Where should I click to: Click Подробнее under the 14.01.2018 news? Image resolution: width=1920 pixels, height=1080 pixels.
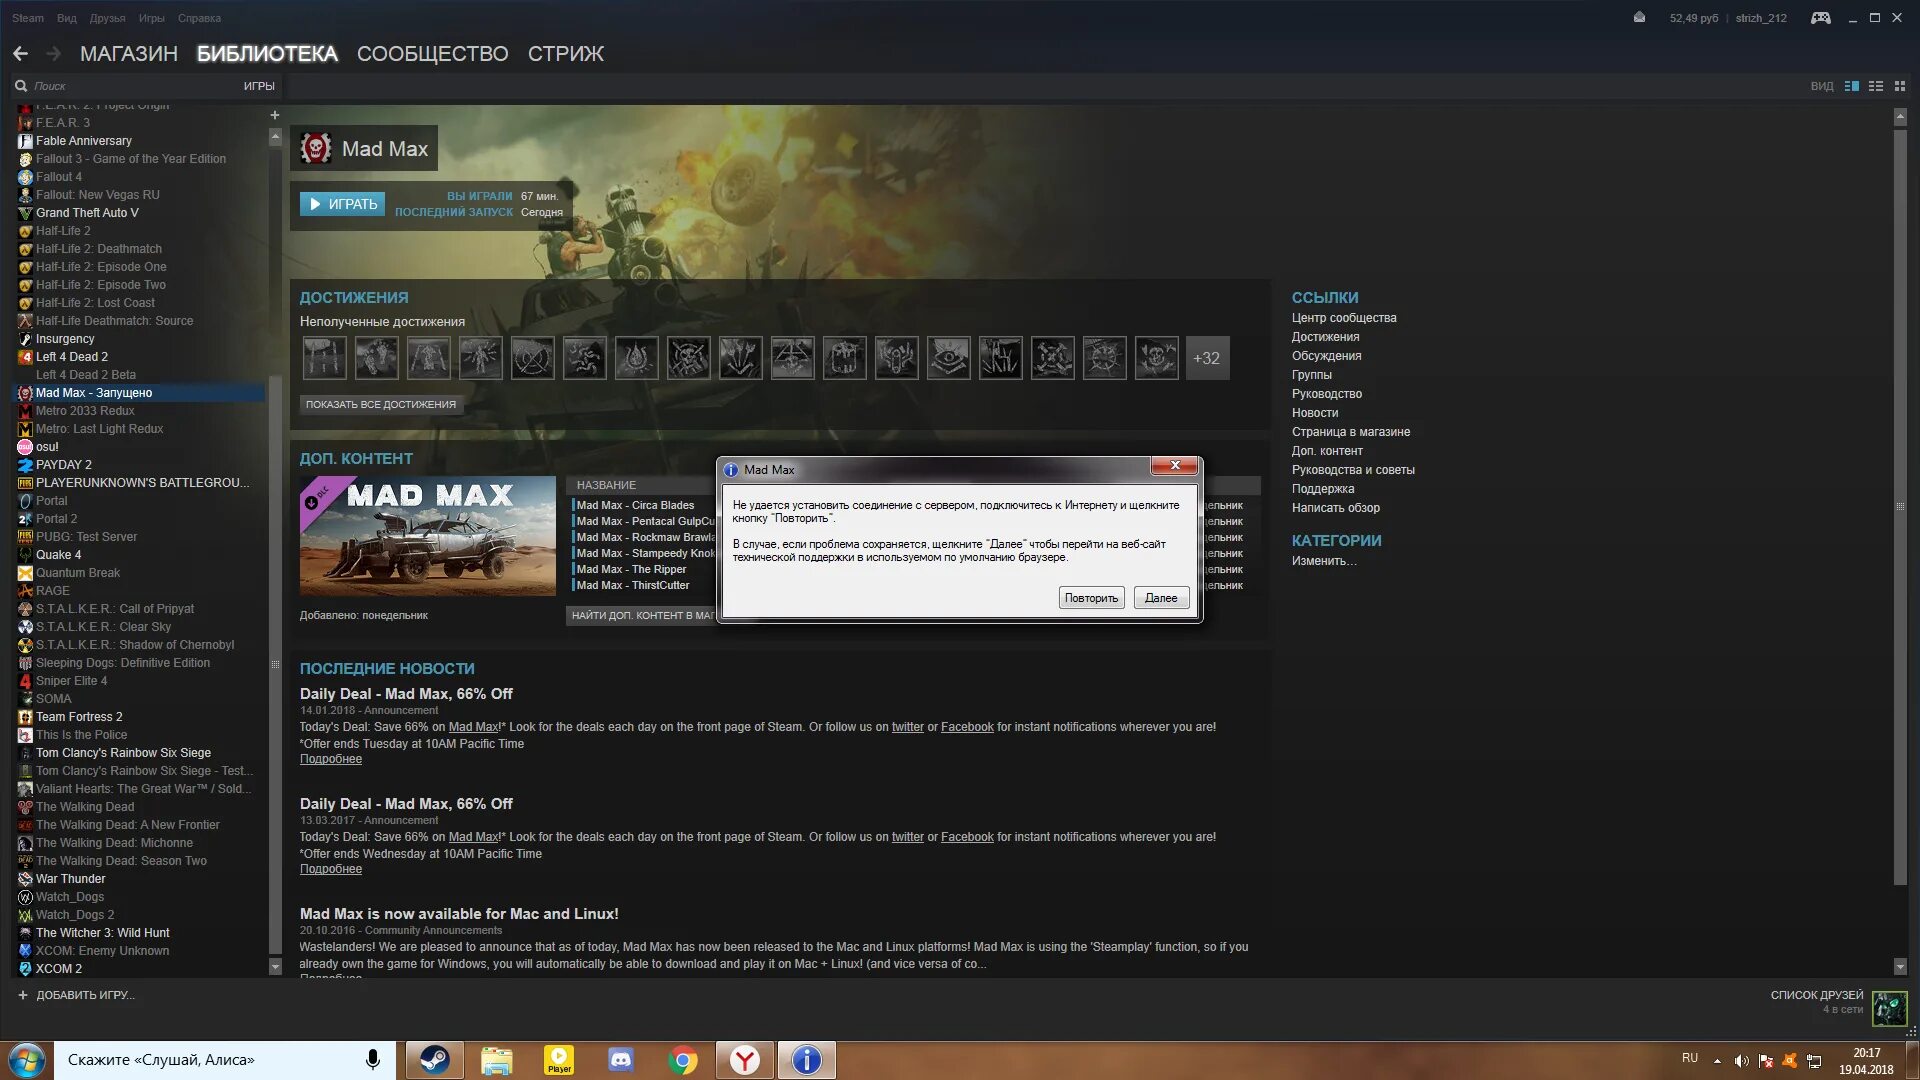(331, 760)
